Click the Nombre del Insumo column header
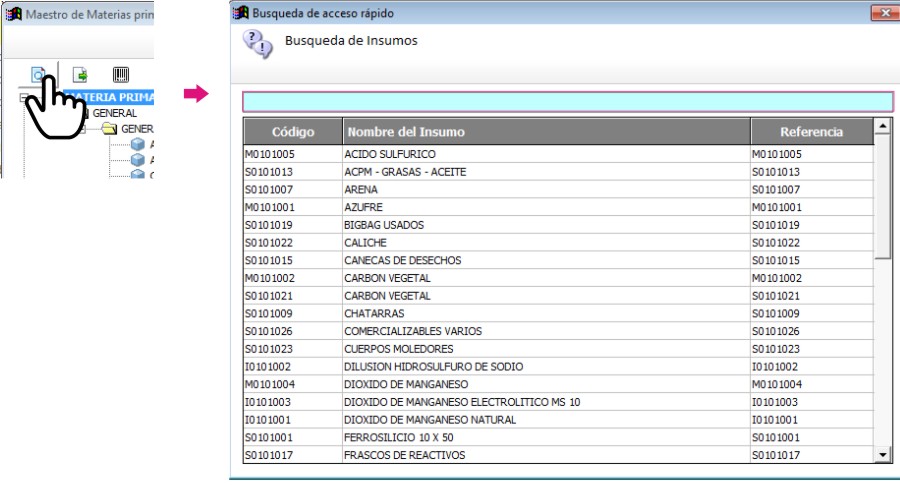 click(546, 131)
